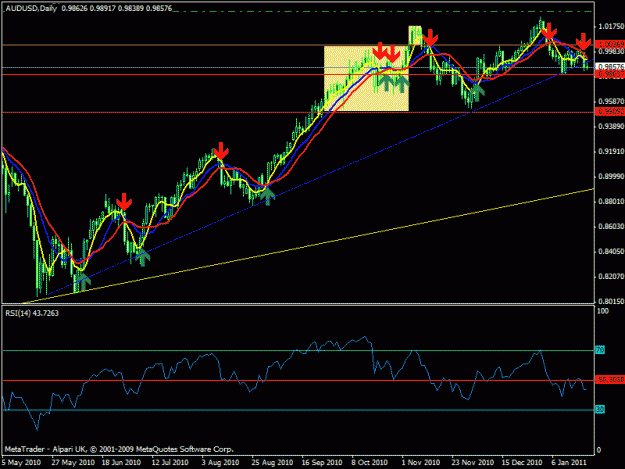Select the red horizontal 50 line in RSI
The width and height of the screenshot is (625, 469).
tap(298, 381)
